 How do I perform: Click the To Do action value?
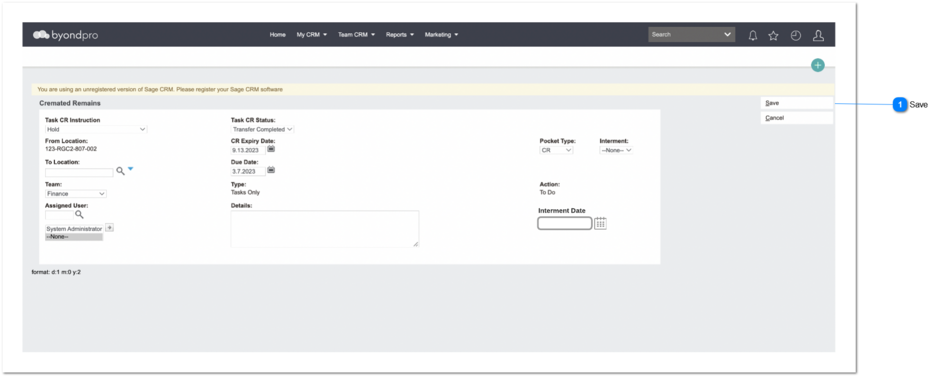tap(547, 192)
